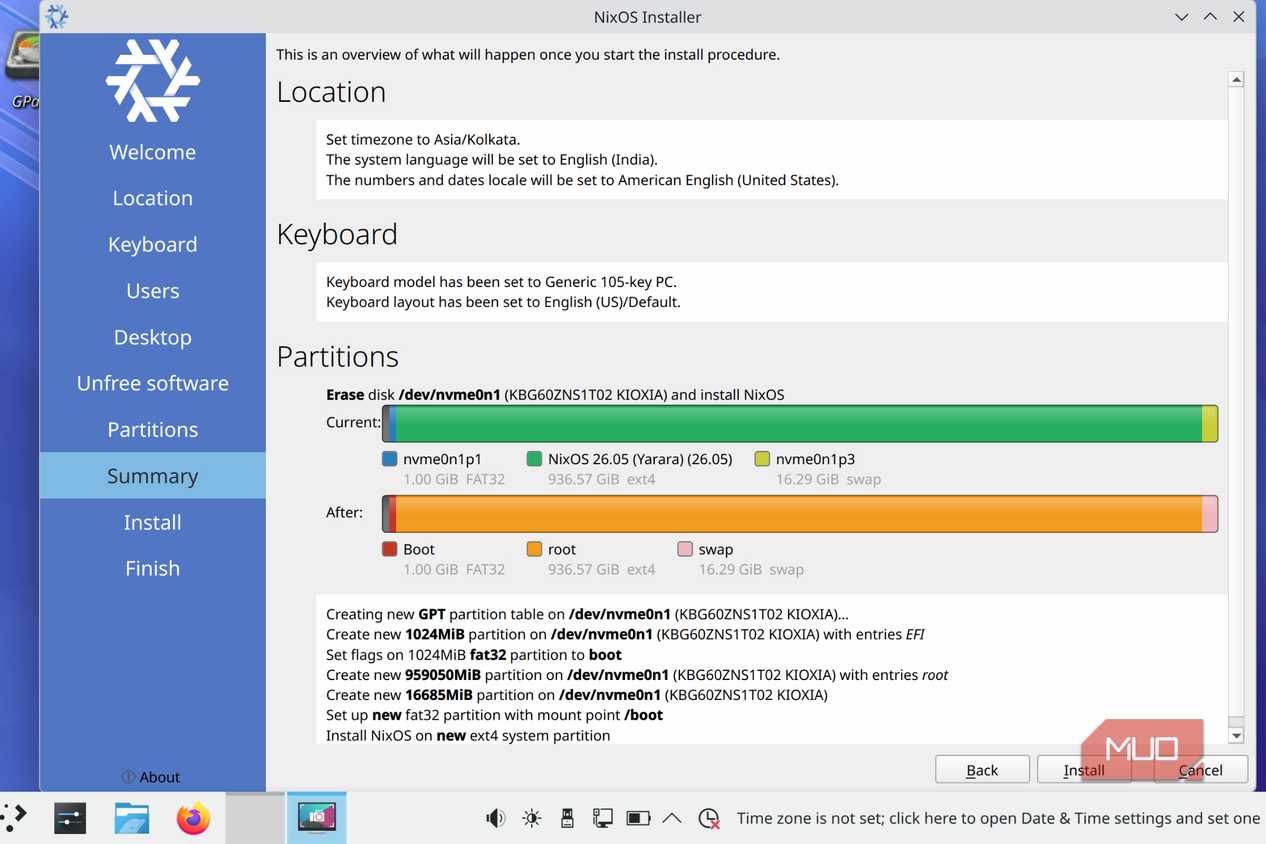Go to the Welcome step in sidebar
This screenshot has width=1266, height=844.
[153, 152]
